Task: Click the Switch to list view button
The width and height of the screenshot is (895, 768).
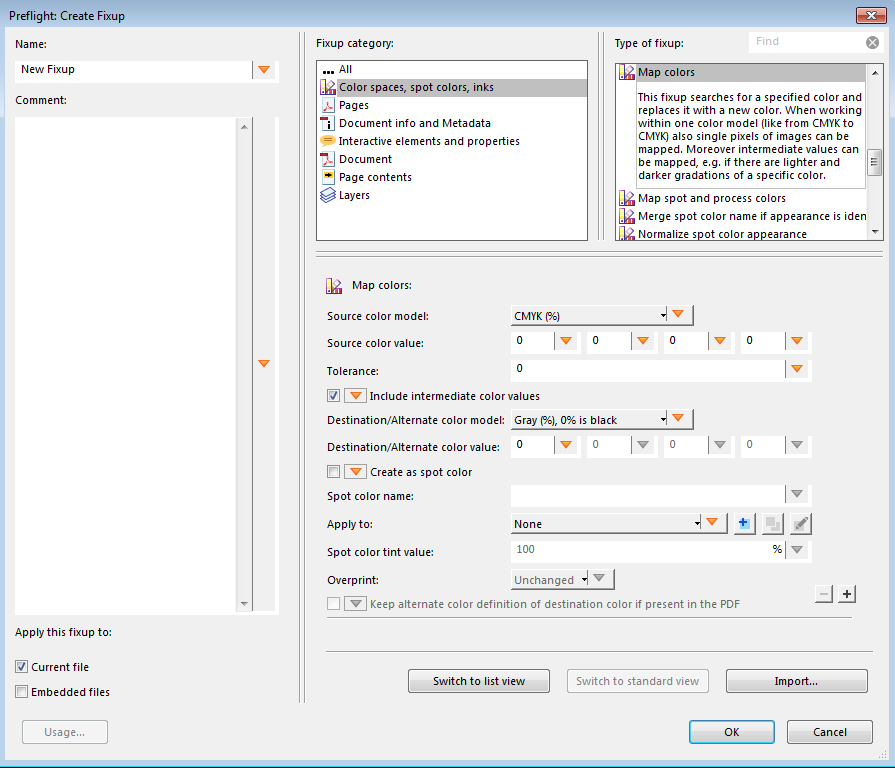Action: (479, 681)
